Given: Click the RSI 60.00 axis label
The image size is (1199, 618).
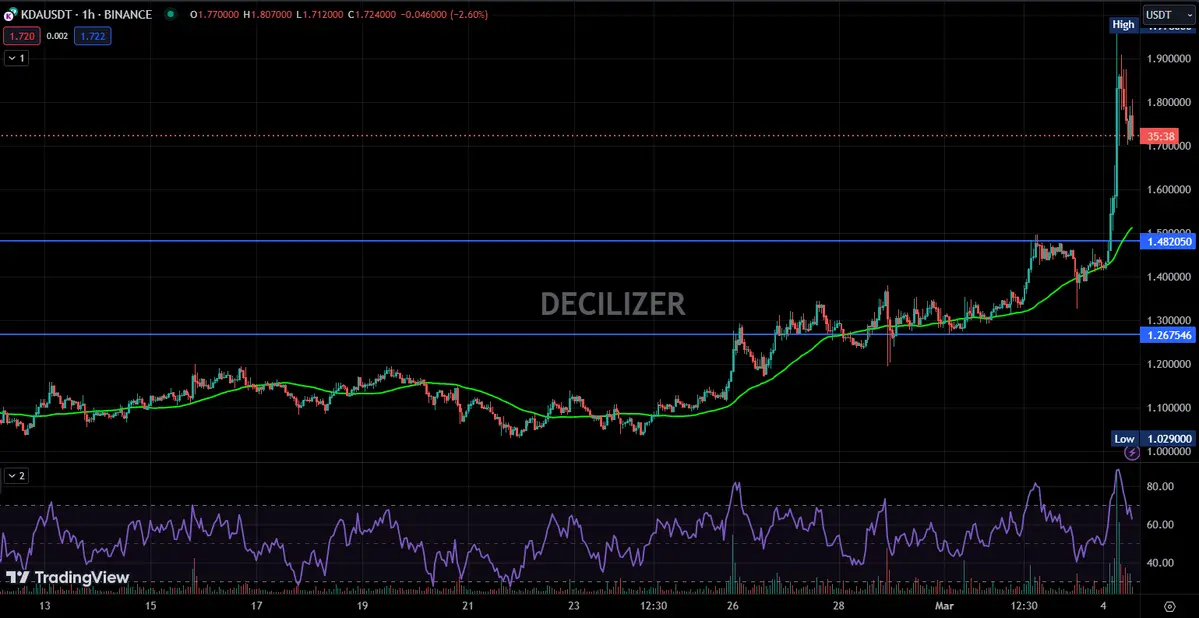Looking at the screenshot, I should pos(1159,525).
